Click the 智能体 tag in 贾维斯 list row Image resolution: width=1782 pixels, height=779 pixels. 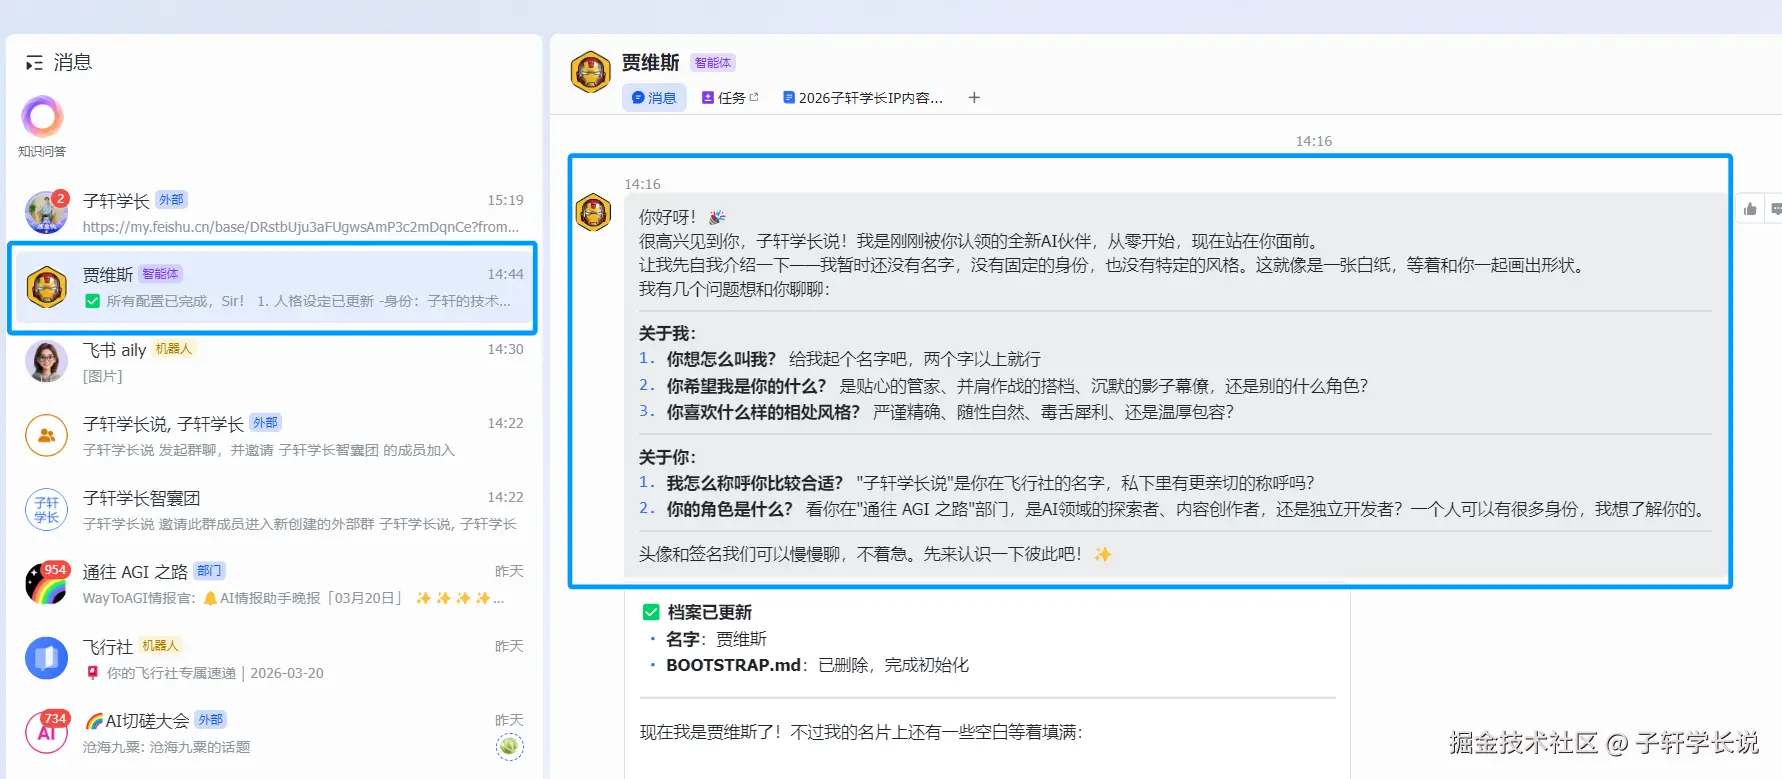(x=160, y=274)
